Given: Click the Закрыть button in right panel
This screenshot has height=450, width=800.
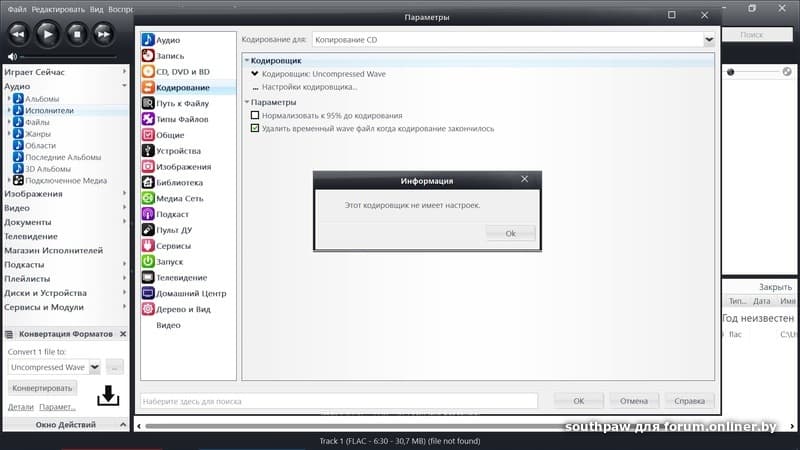Looking at the screenshot, I should point(775,287).
